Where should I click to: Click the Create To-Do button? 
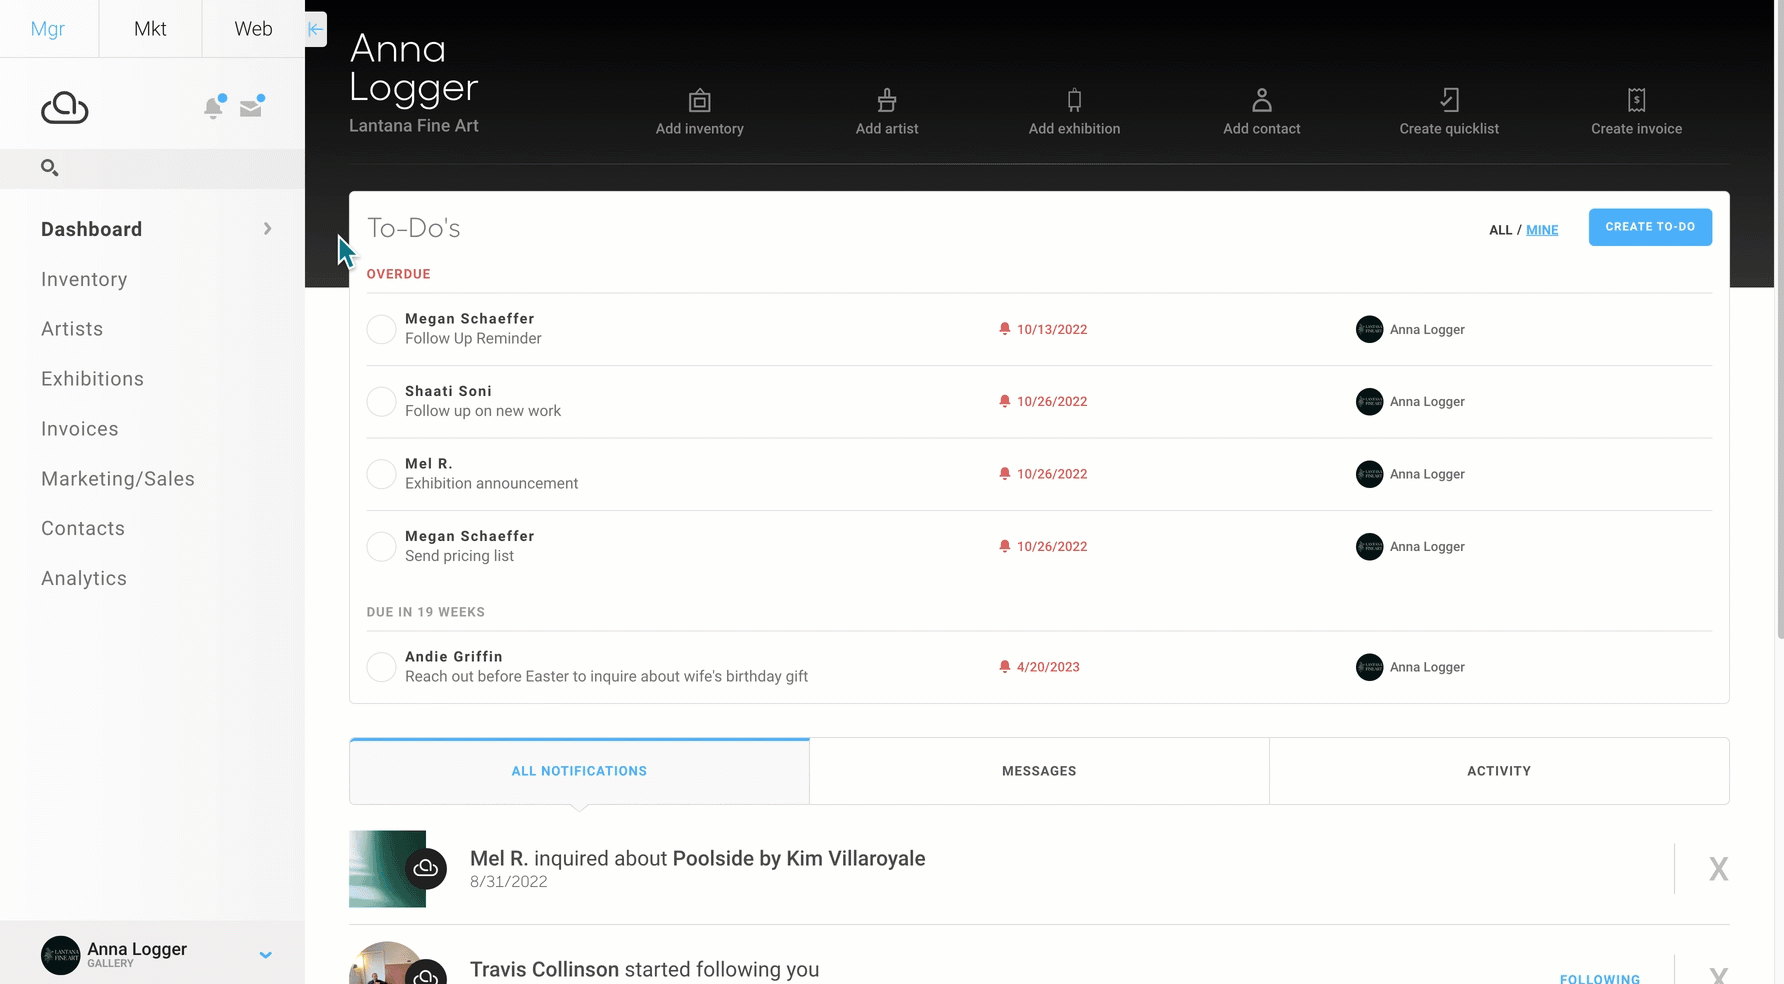(1650, 227)
